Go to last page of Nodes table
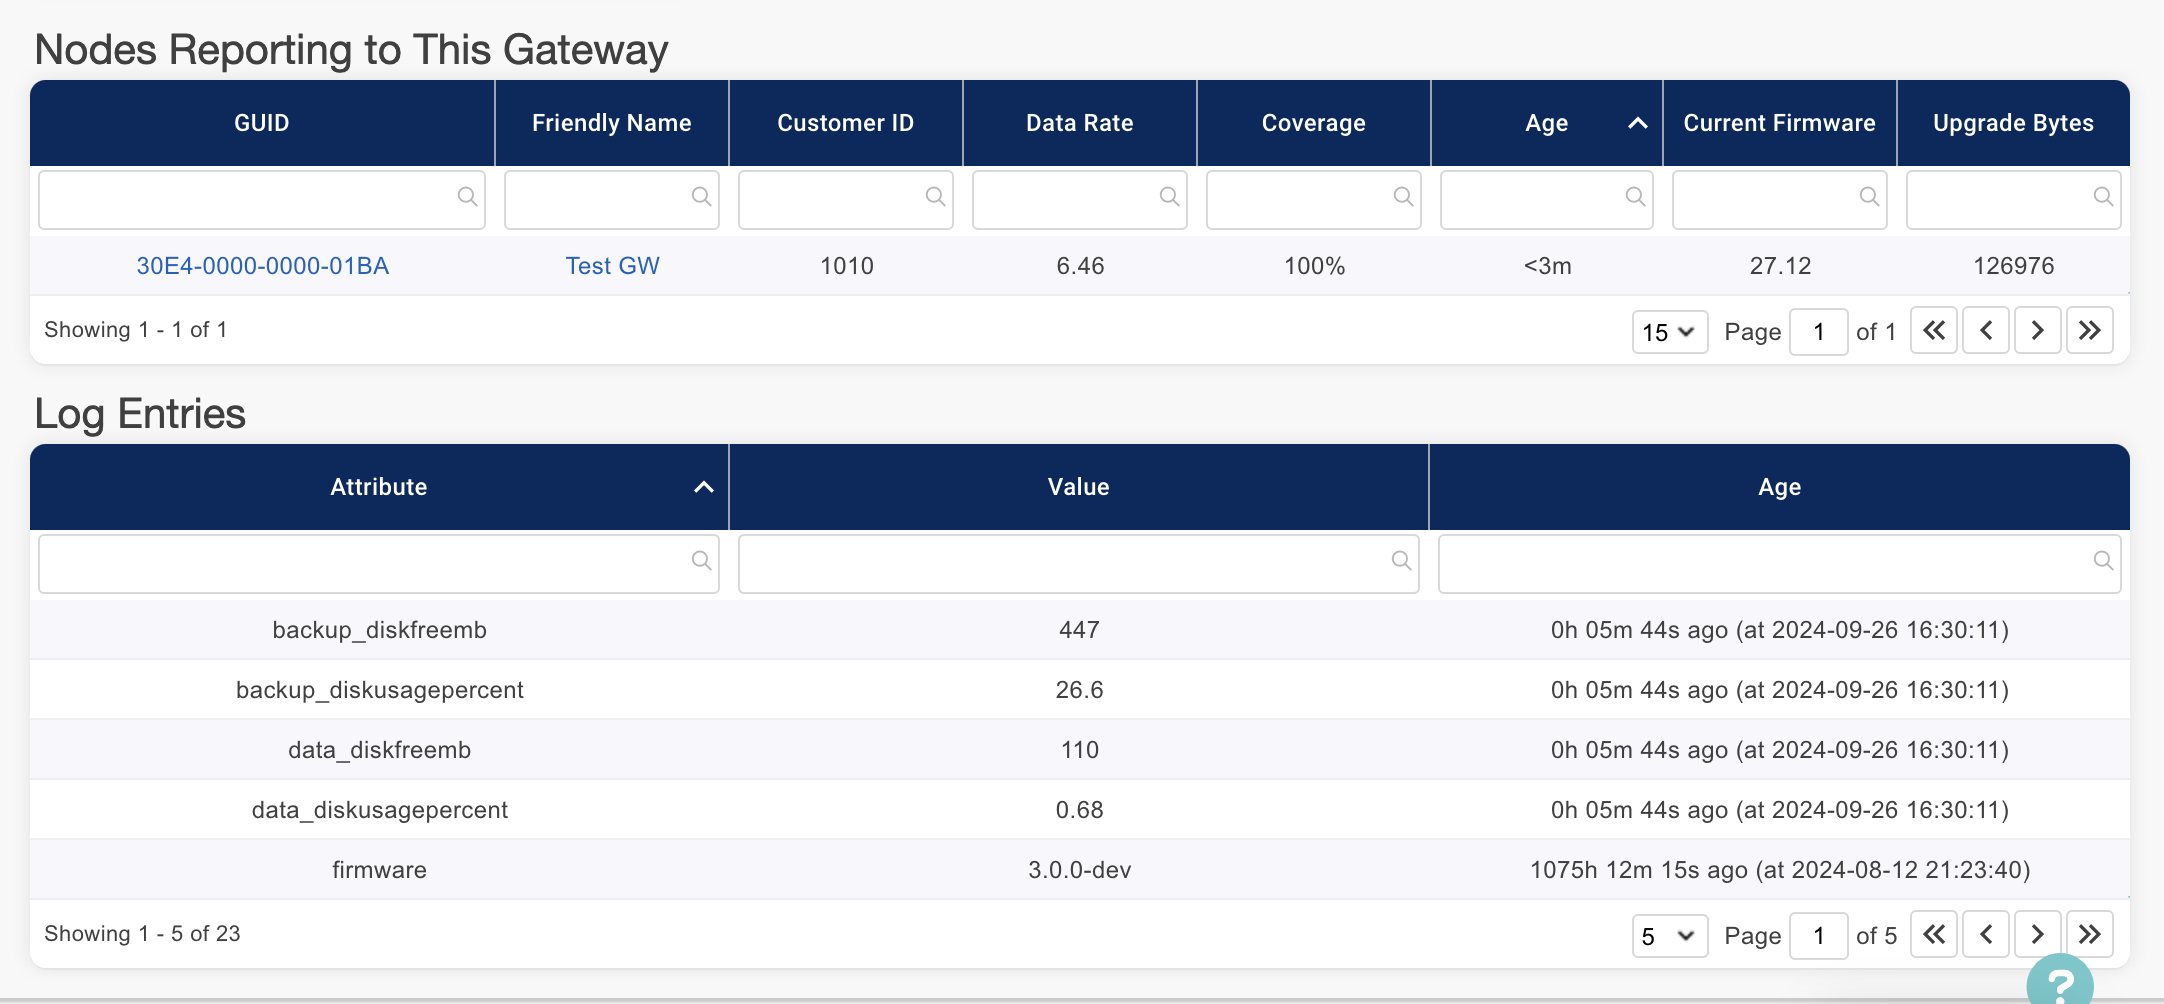The width and height of the screenshot is (2164, 1004). click(x=2089, y=331)
